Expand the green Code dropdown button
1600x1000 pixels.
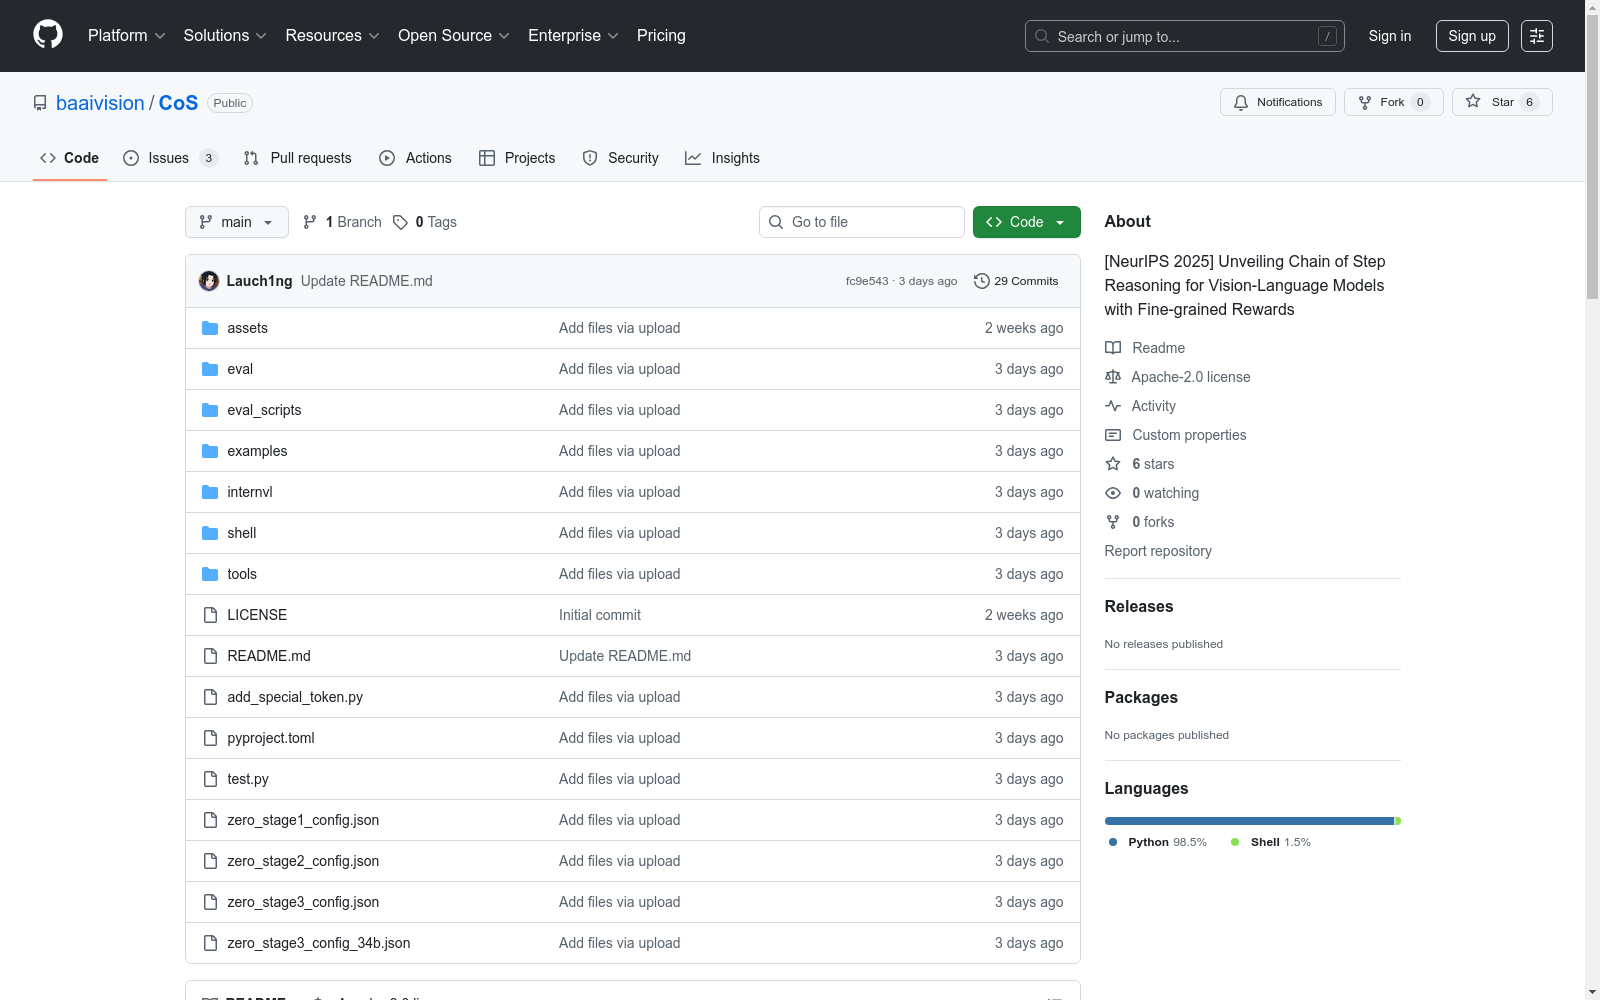(x=1026, y=222)
